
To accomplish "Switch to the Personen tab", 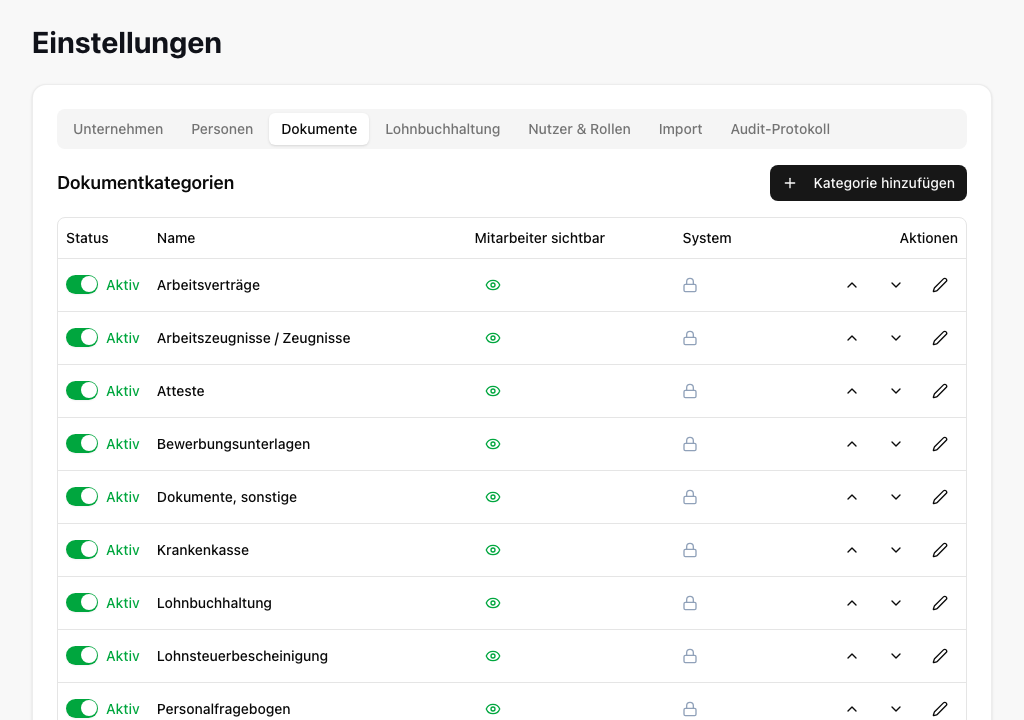I will tap(222, 129).
